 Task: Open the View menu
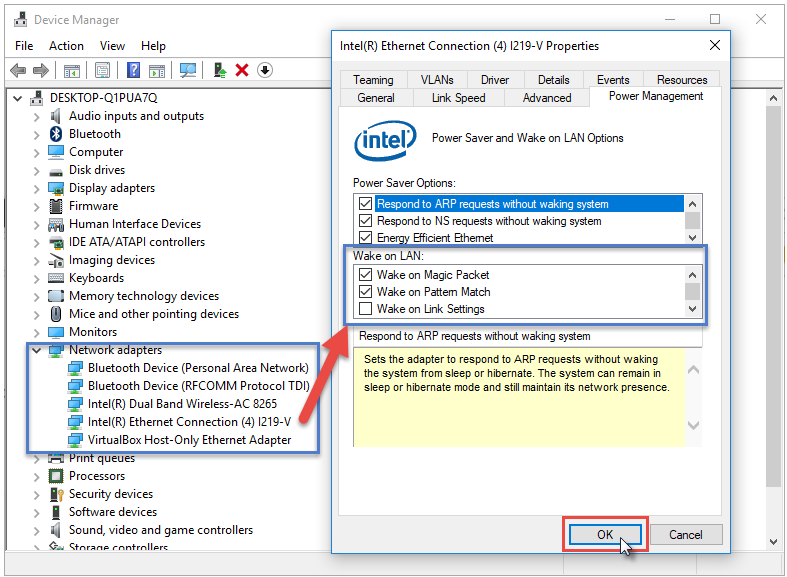coord(112,46)
